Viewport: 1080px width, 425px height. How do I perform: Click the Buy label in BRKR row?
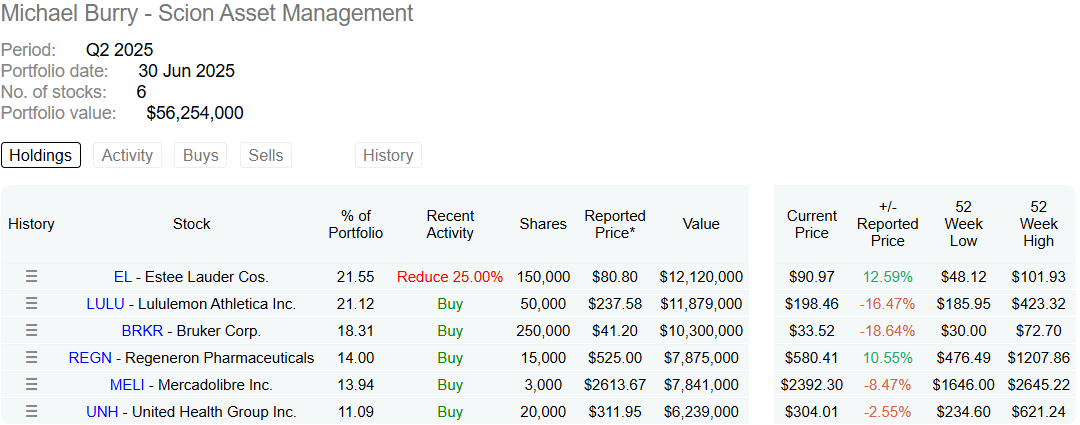(x=450, y=331)
